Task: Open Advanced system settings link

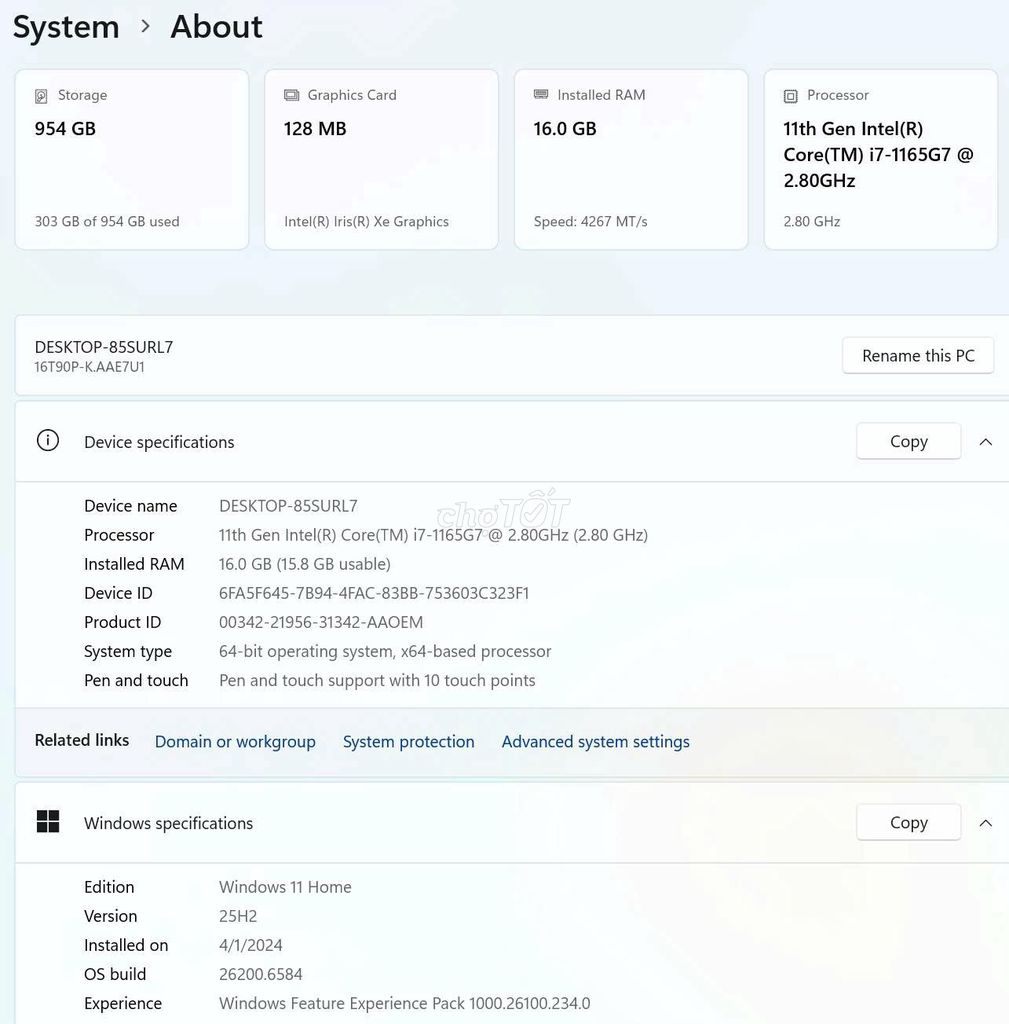Action: pyautogui.click(x=596, y=742)
